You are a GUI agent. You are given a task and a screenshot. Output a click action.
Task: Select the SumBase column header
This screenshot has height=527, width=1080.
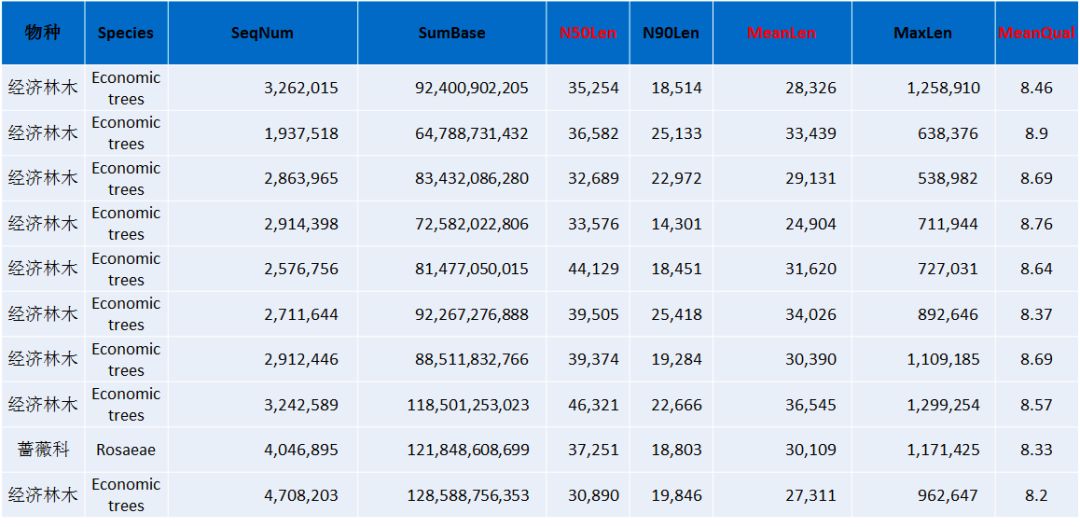451,33
